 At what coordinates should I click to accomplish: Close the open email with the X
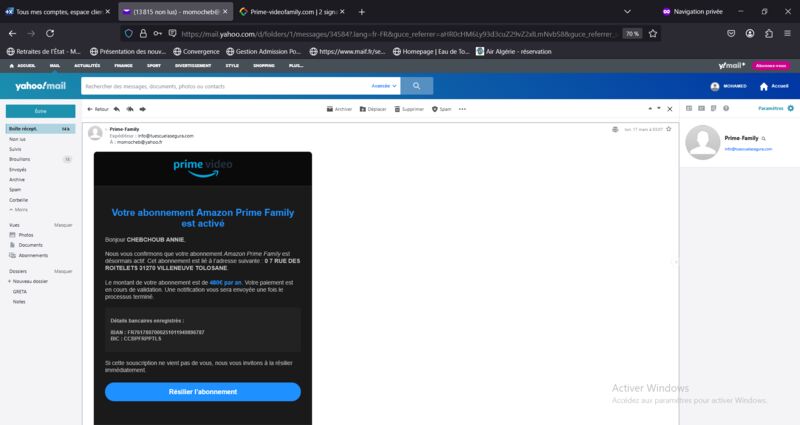click(670, 109)
